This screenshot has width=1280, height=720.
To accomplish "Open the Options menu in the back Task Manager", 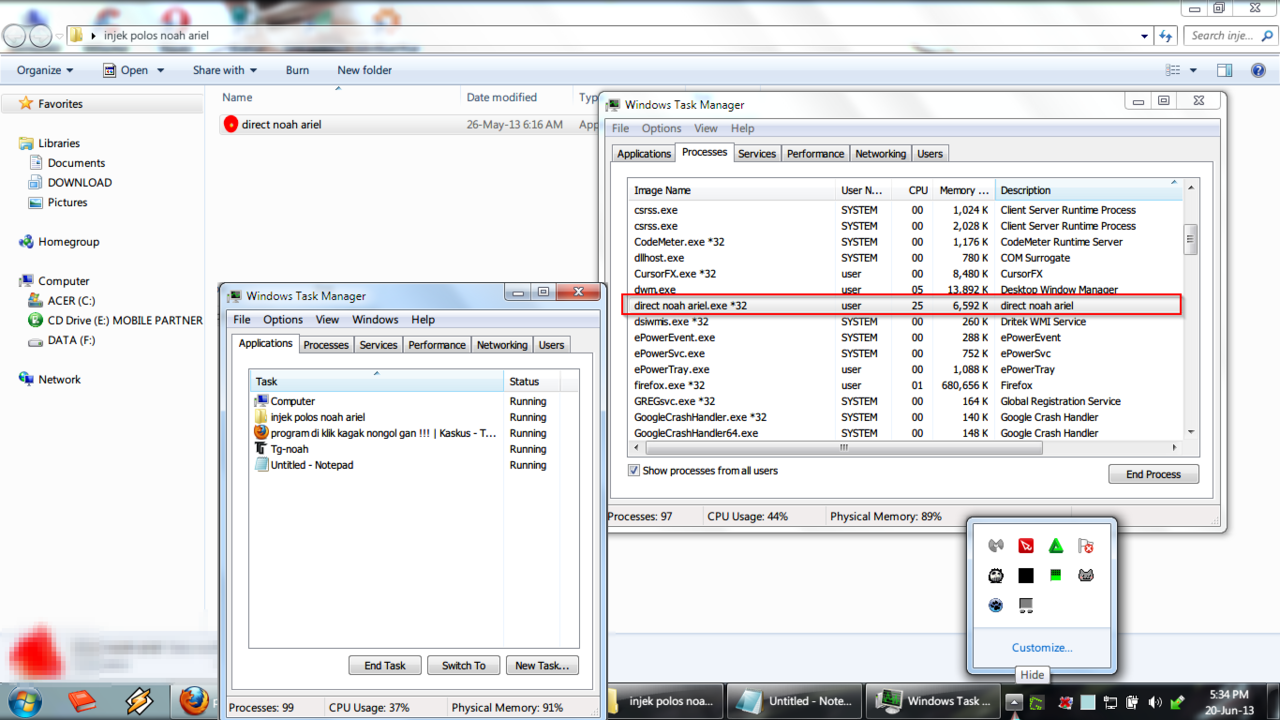I will click(x=661, y=128).
